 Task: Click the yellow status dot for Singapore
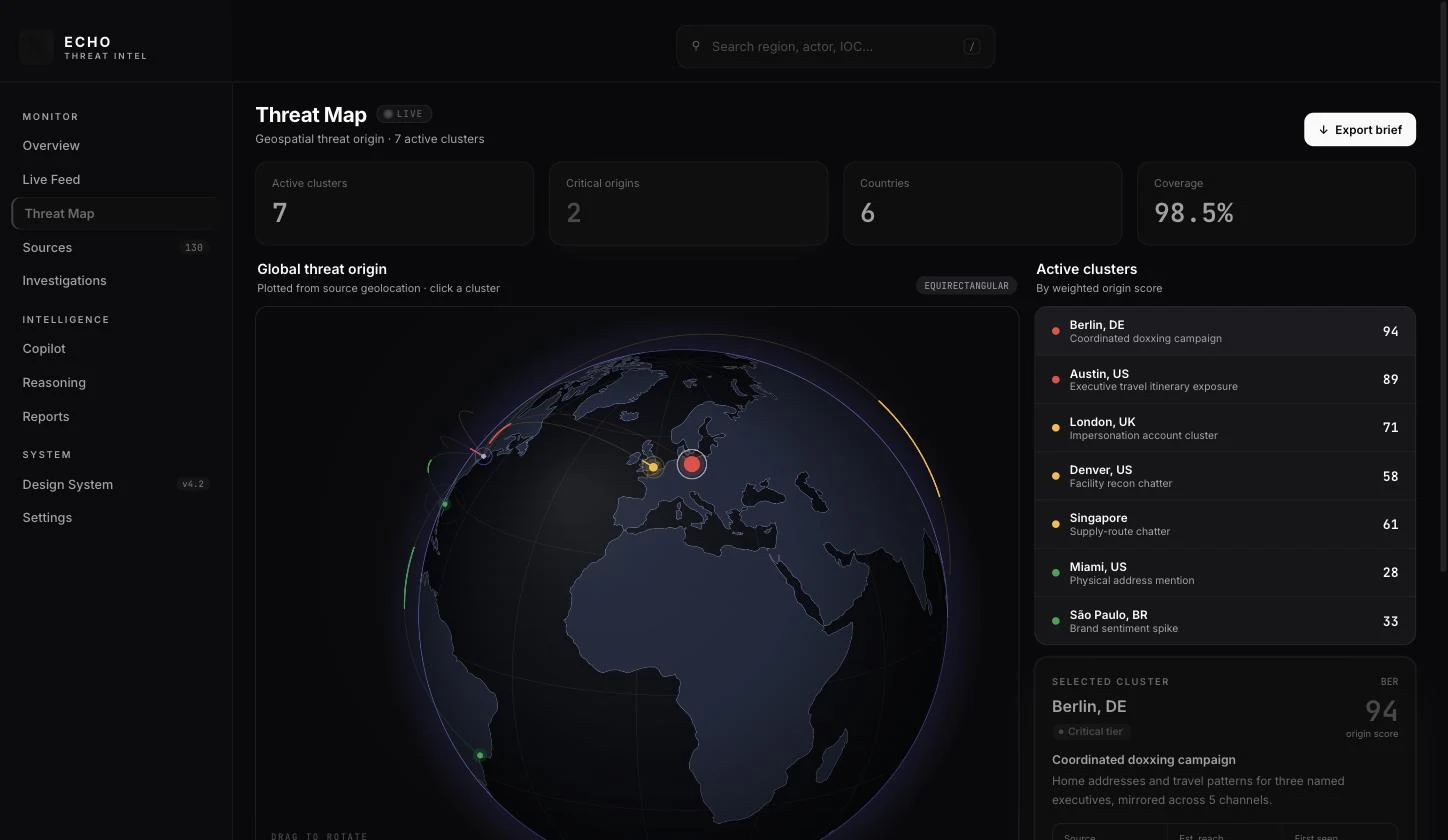(x=1055, y=524)
